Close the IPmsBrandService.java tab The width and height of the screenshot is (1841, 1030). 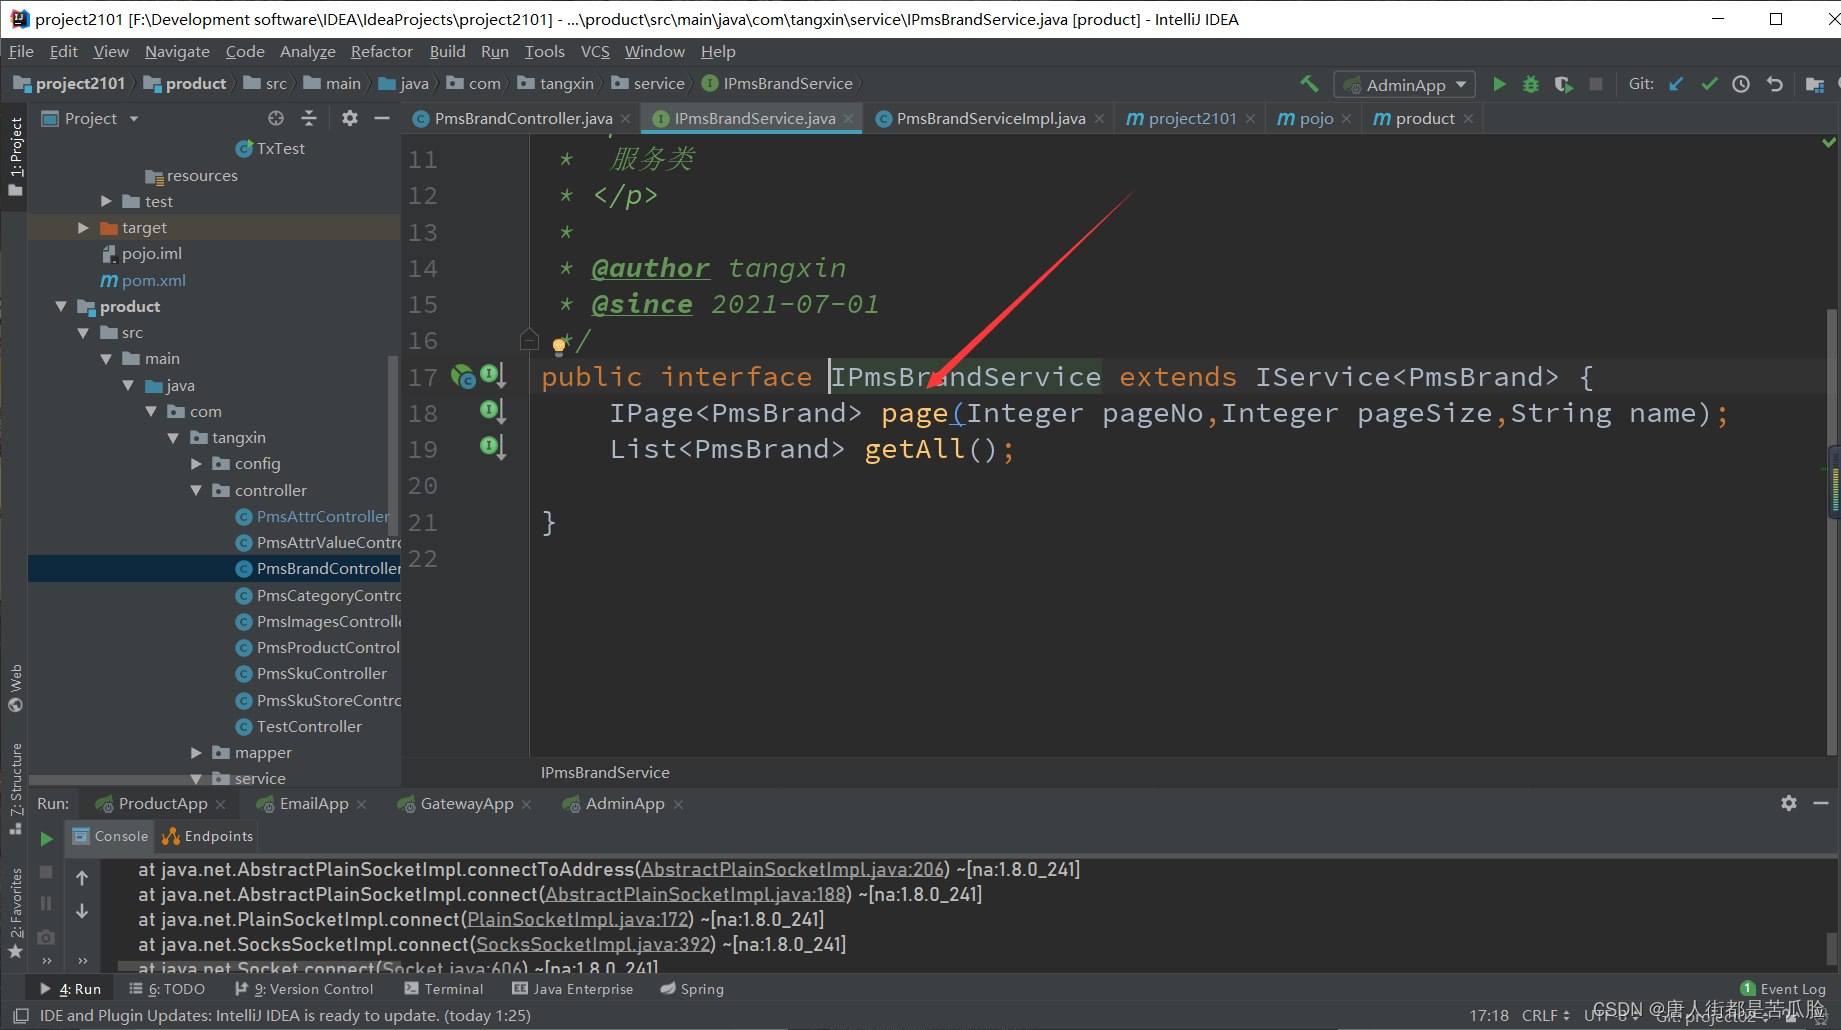coord(849,118)
